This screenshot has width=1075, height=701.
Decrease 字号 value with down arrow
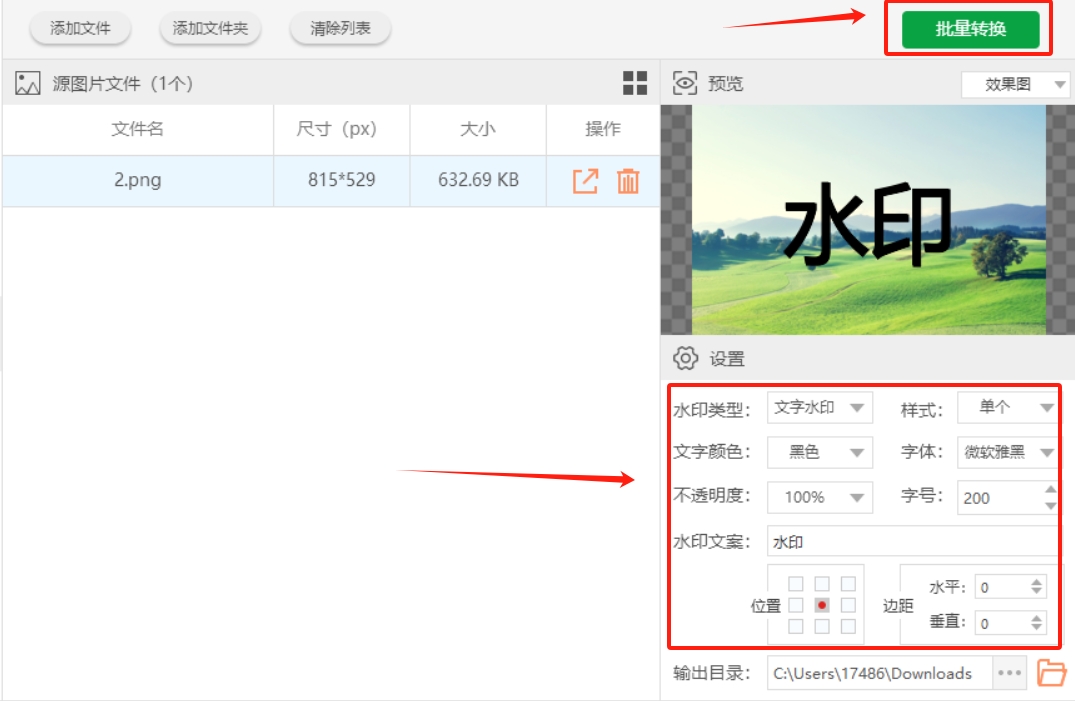[x=1050, y=506]
